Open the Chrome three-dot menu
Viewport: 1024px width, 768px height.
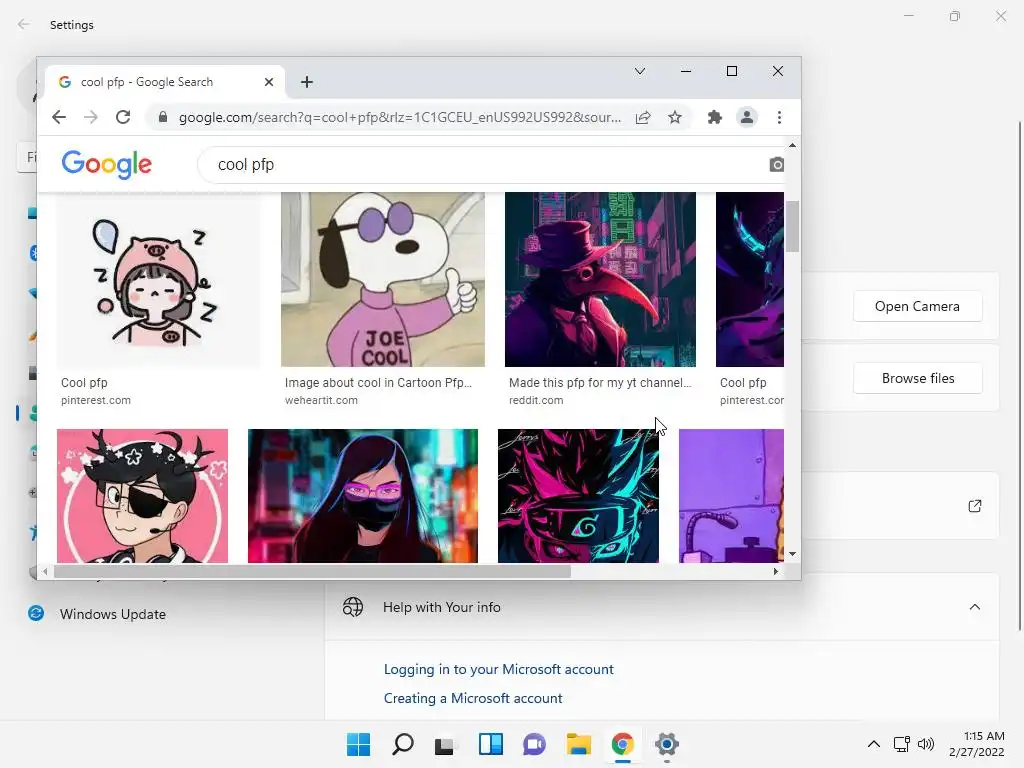779,118
